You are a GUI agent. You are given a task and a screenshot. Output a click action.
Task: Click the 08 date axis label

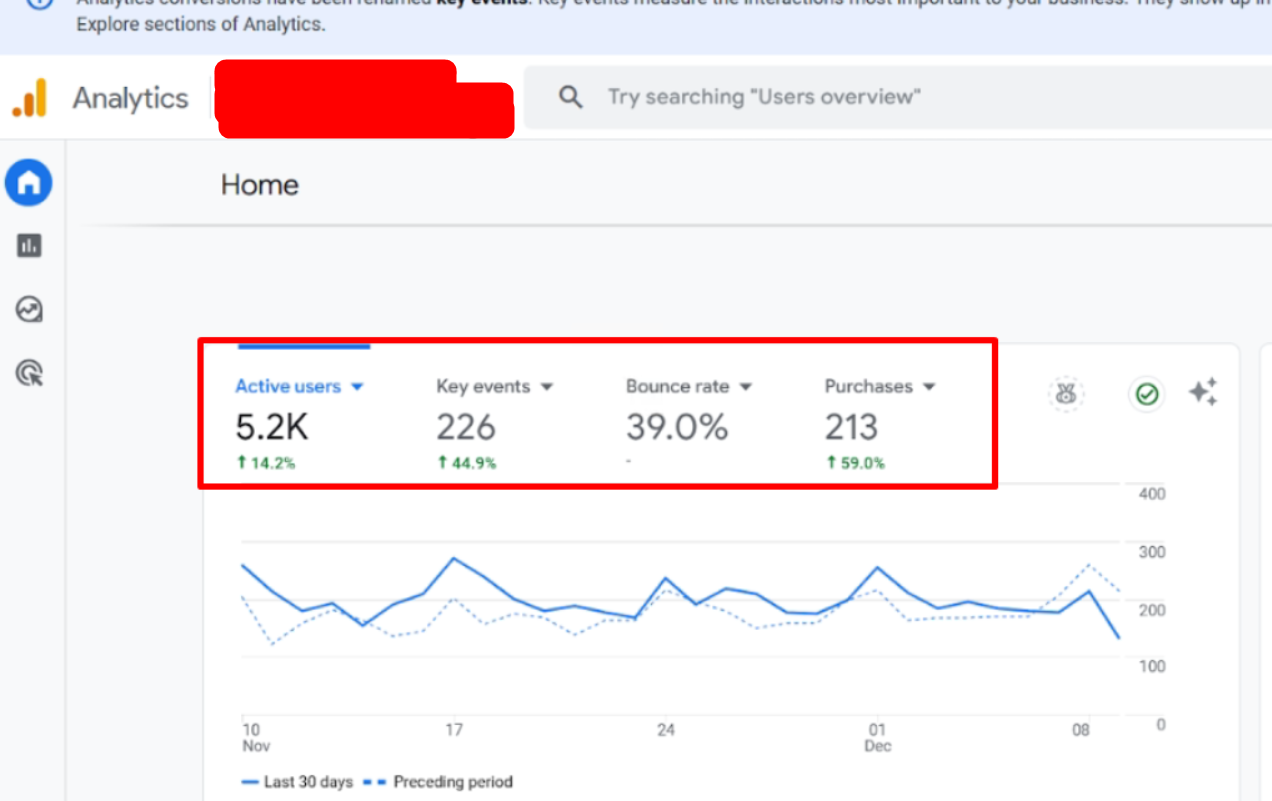point(1081,730)
